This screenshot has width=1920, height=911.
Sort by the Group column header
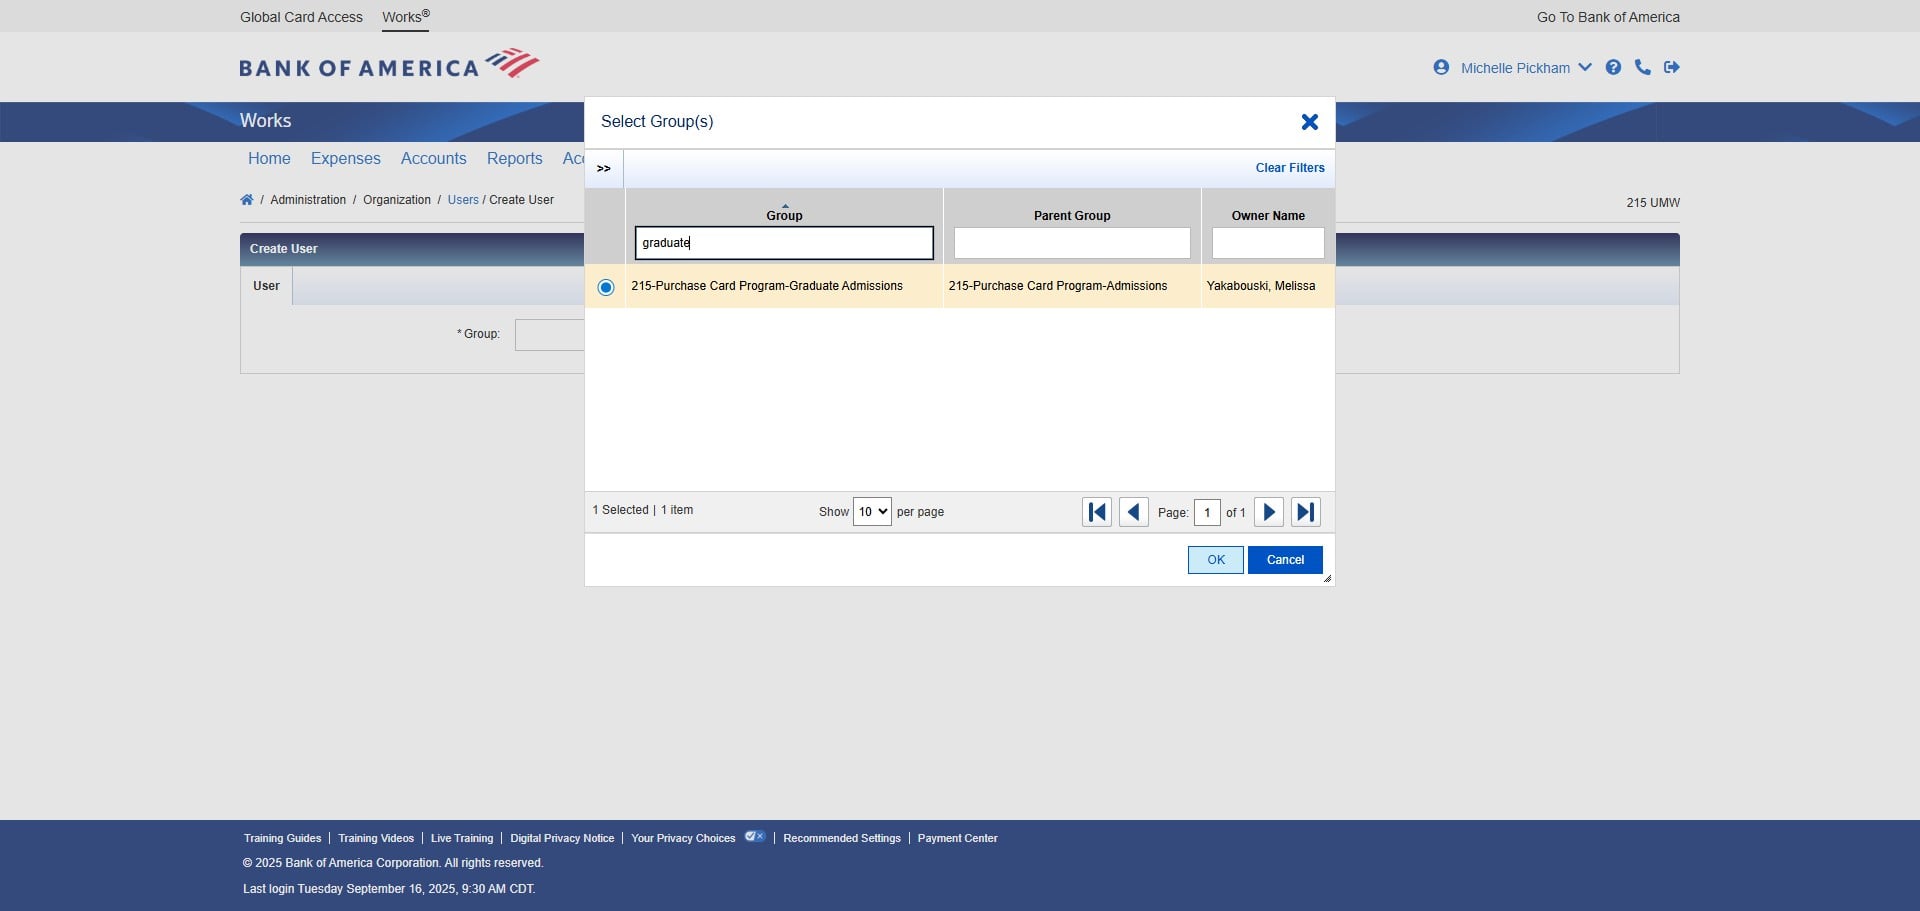pos(784,215)
